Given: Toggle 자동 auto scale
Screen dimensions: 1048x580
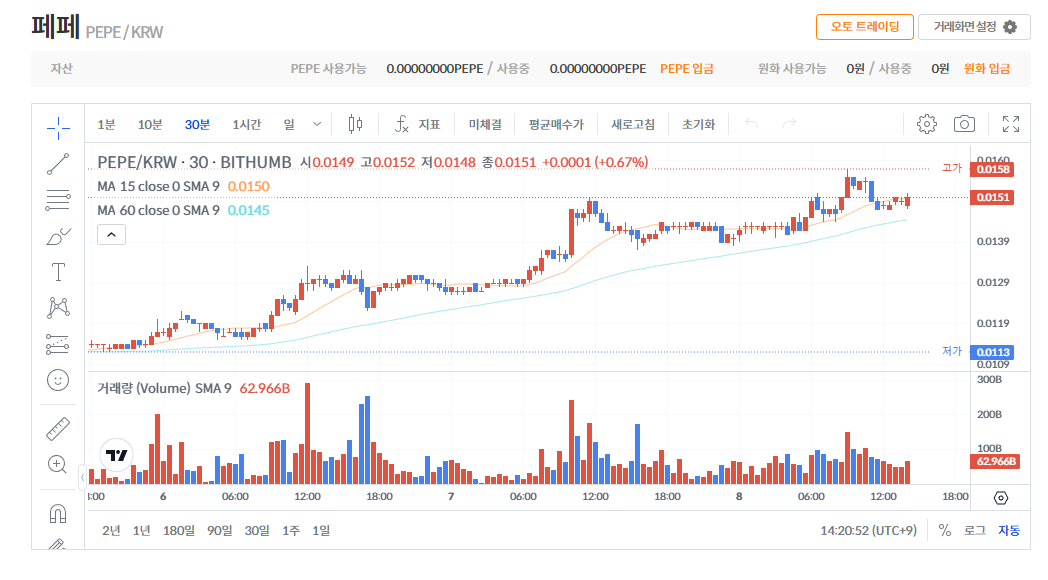Looking at the screenshot, I should coord(1009,531).
